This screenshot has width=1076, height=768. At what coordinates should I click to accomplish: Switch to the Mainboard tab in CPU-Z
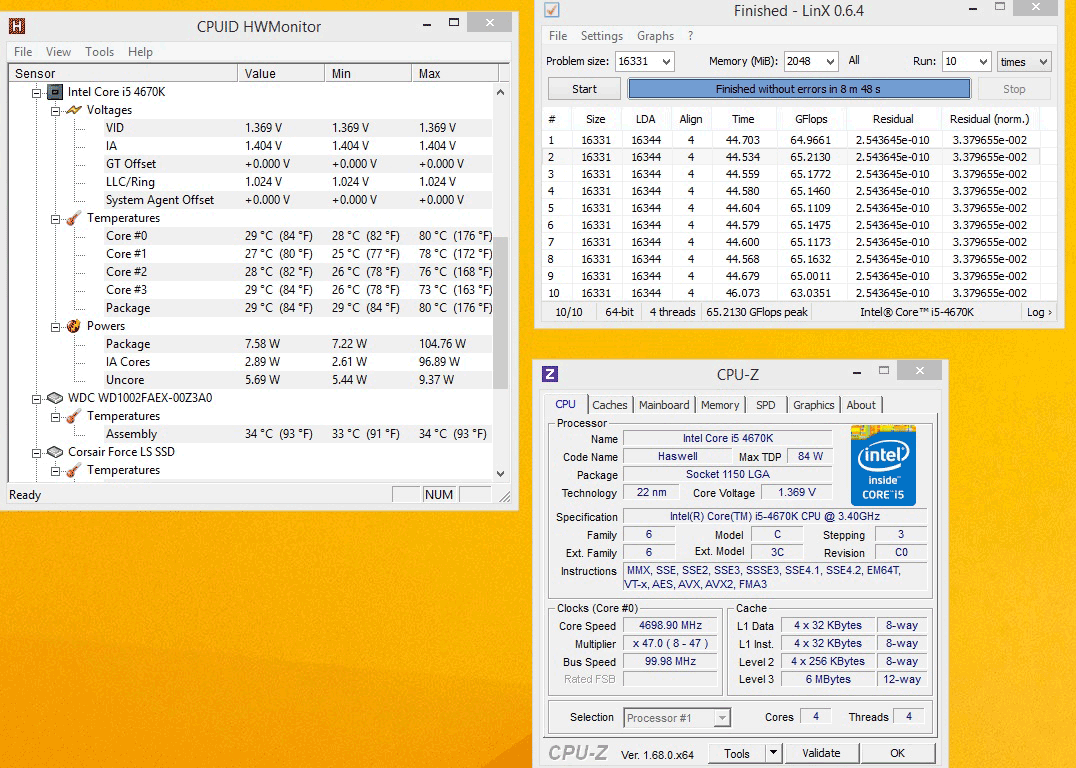pos(664,405)
